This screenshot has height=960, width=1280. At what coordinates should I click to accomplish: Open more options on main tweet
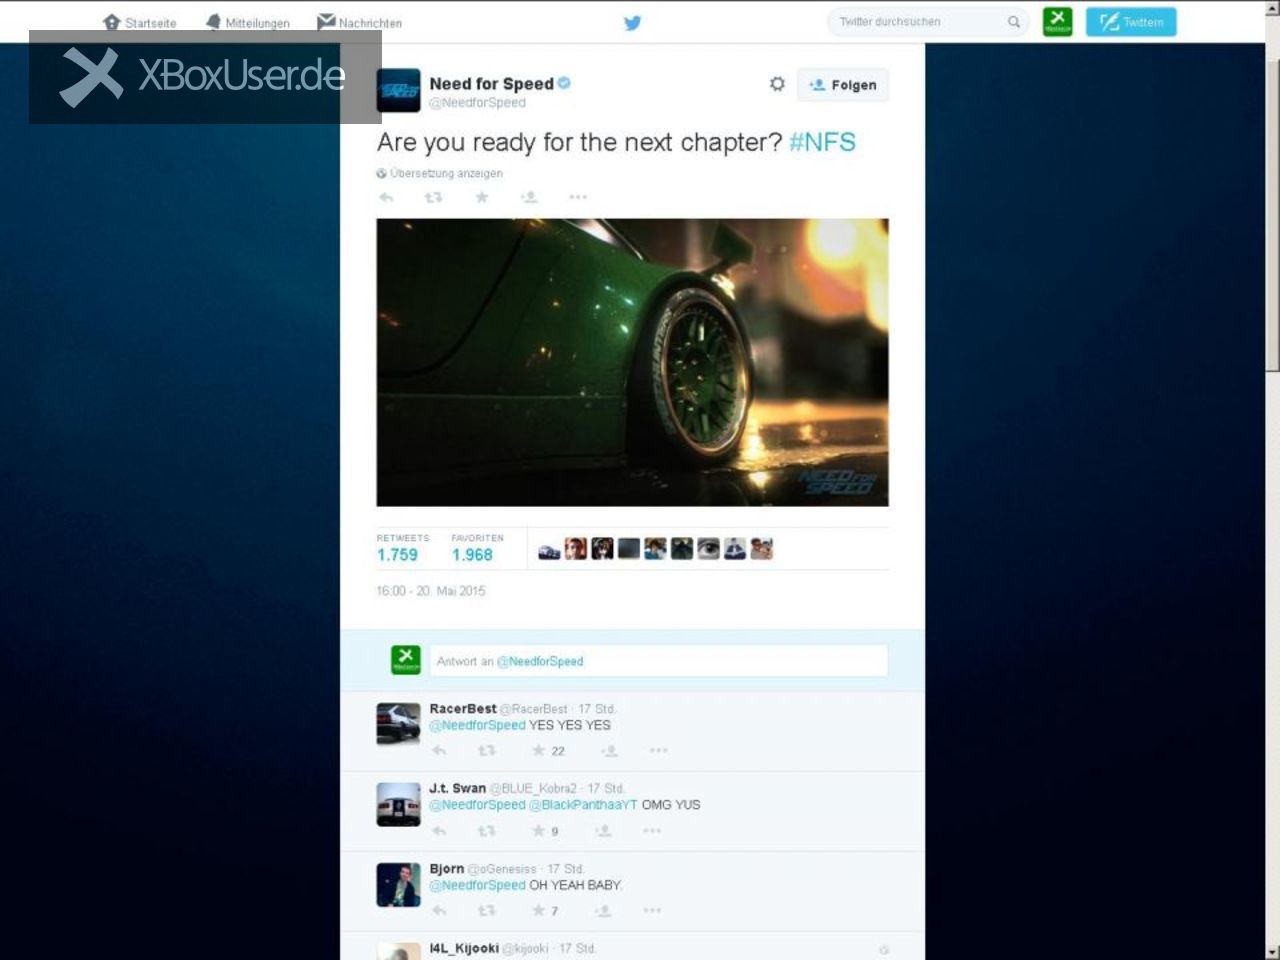coord(578,197)
